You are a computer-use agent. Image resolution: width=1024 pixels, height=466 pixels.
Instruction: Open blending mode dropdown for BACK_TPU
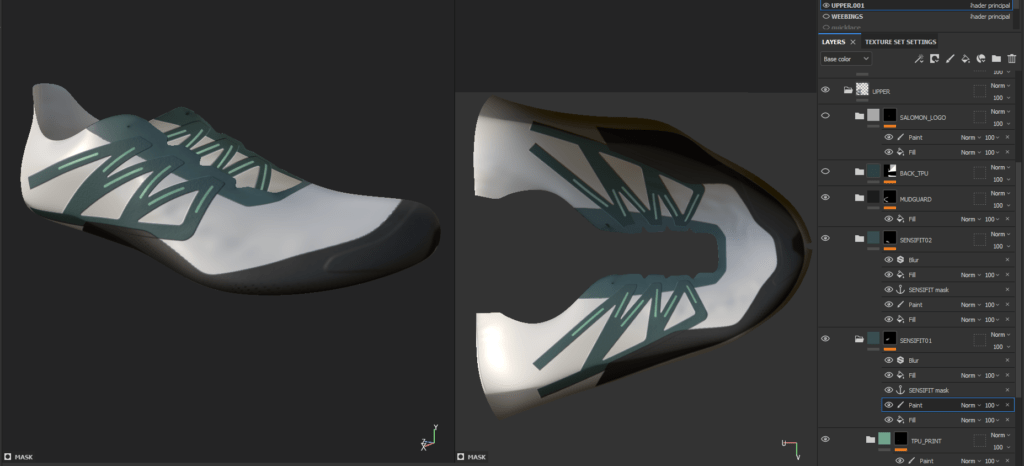pyautogui.click(x=1000, y=168)
